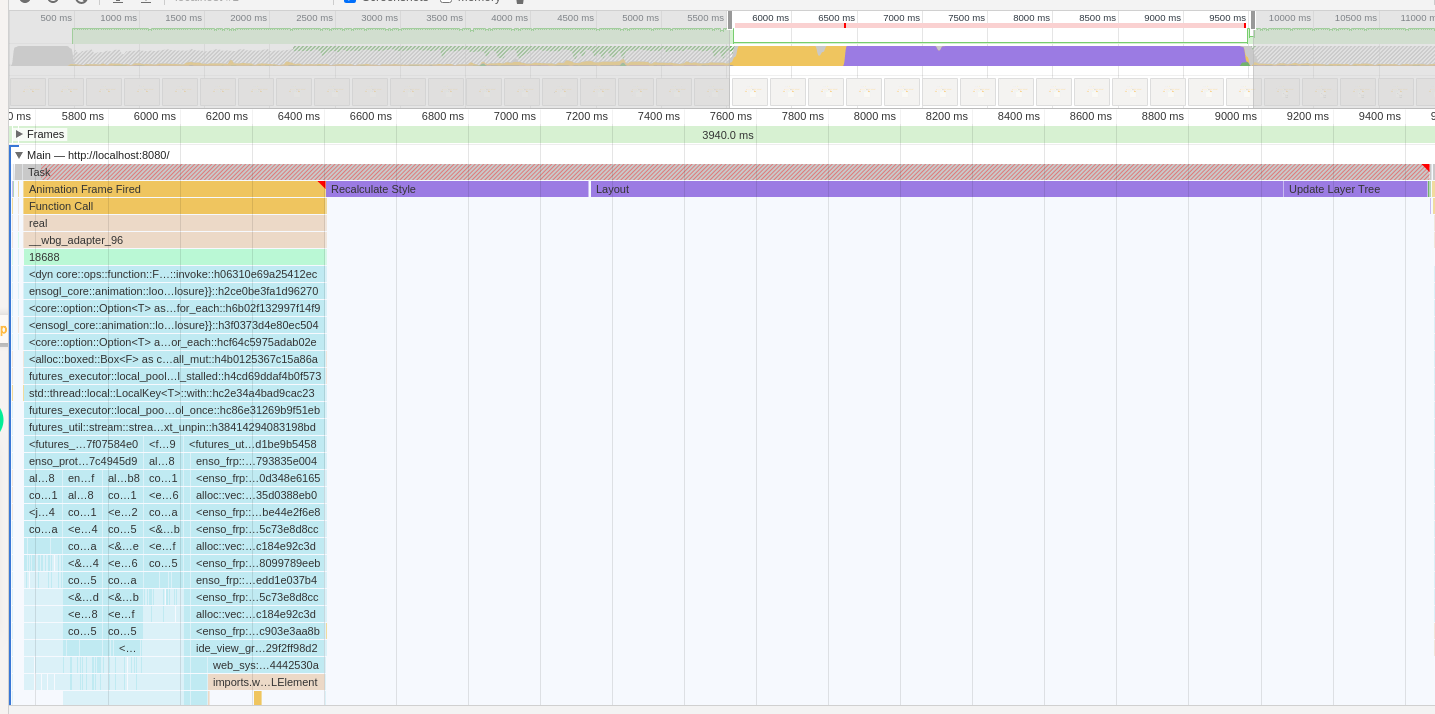1435x714 pixels.
Task: Select the 'real' flame chart entry
Action: tap(175, 223)
